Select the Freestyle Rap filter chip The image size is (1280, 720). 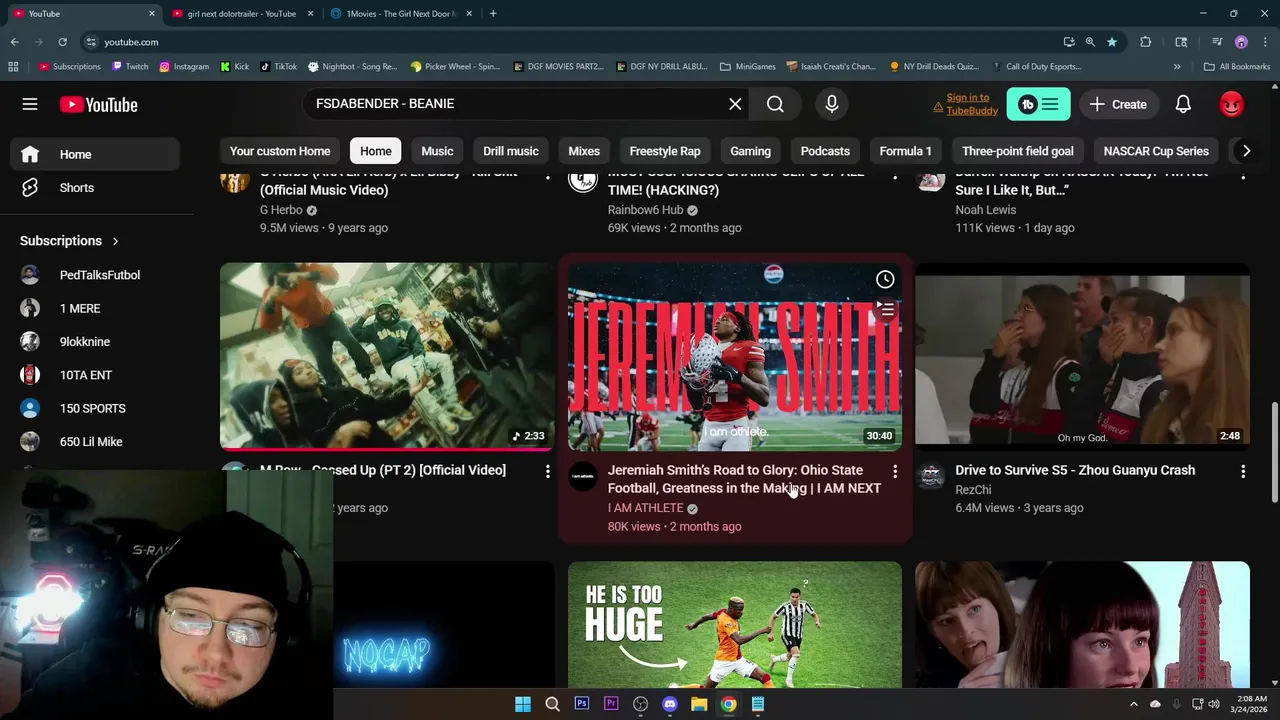coord(665,151)
